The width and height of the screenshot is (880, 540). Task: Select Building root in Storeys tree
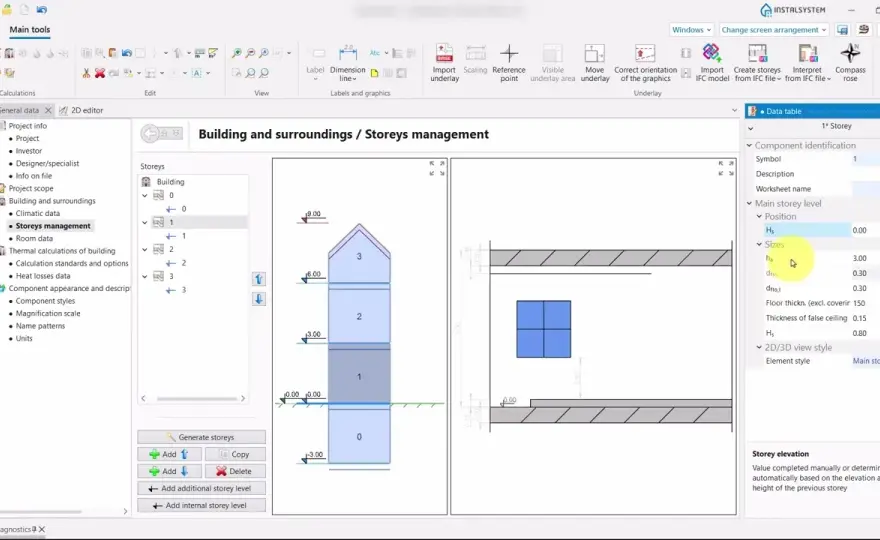171,182
